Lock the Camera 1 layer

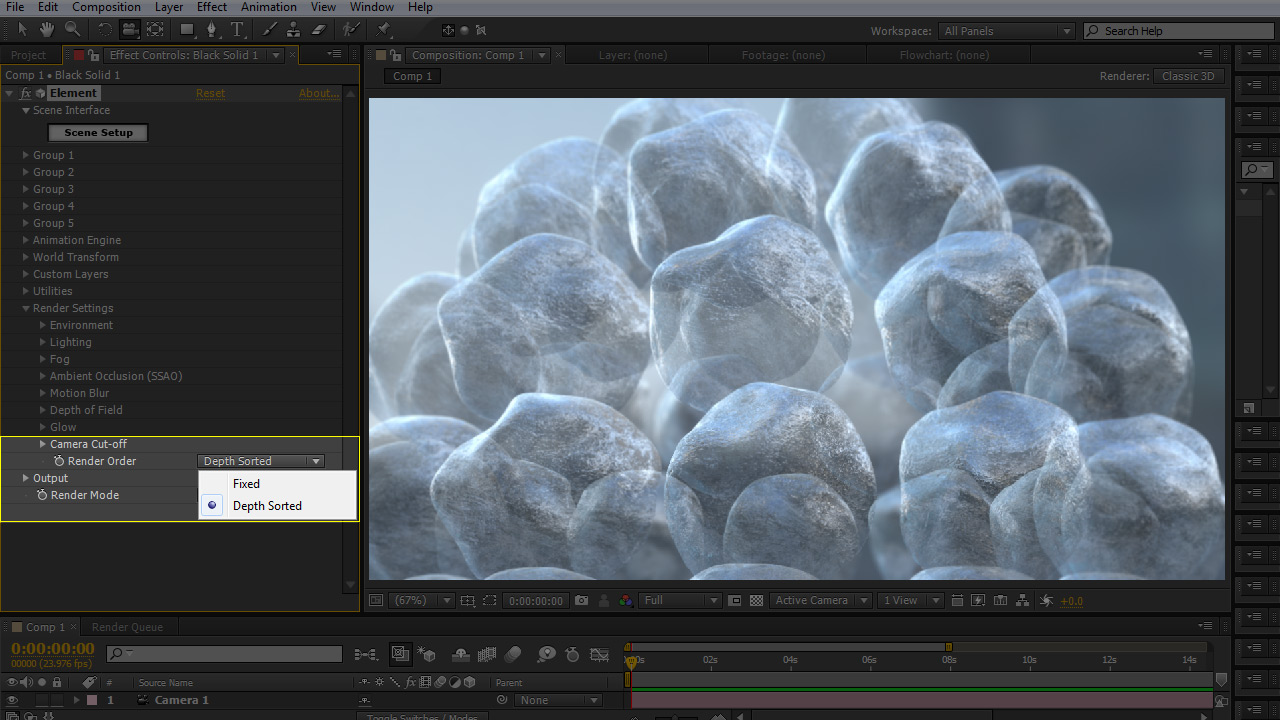click(x=56, y=700)
